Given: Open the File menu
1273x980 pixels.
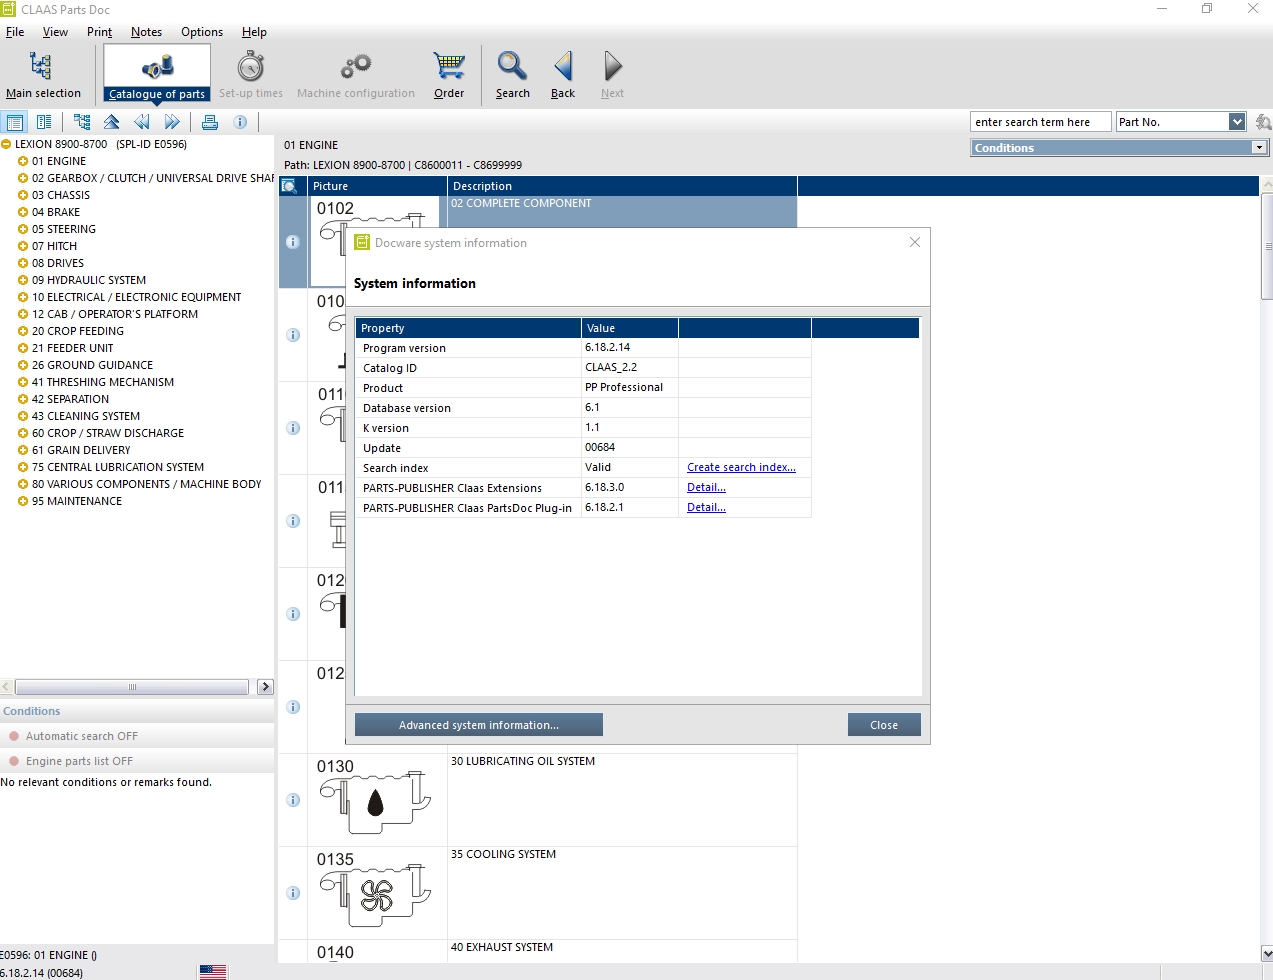Looking at the screenshot, I should click(15, 32).
